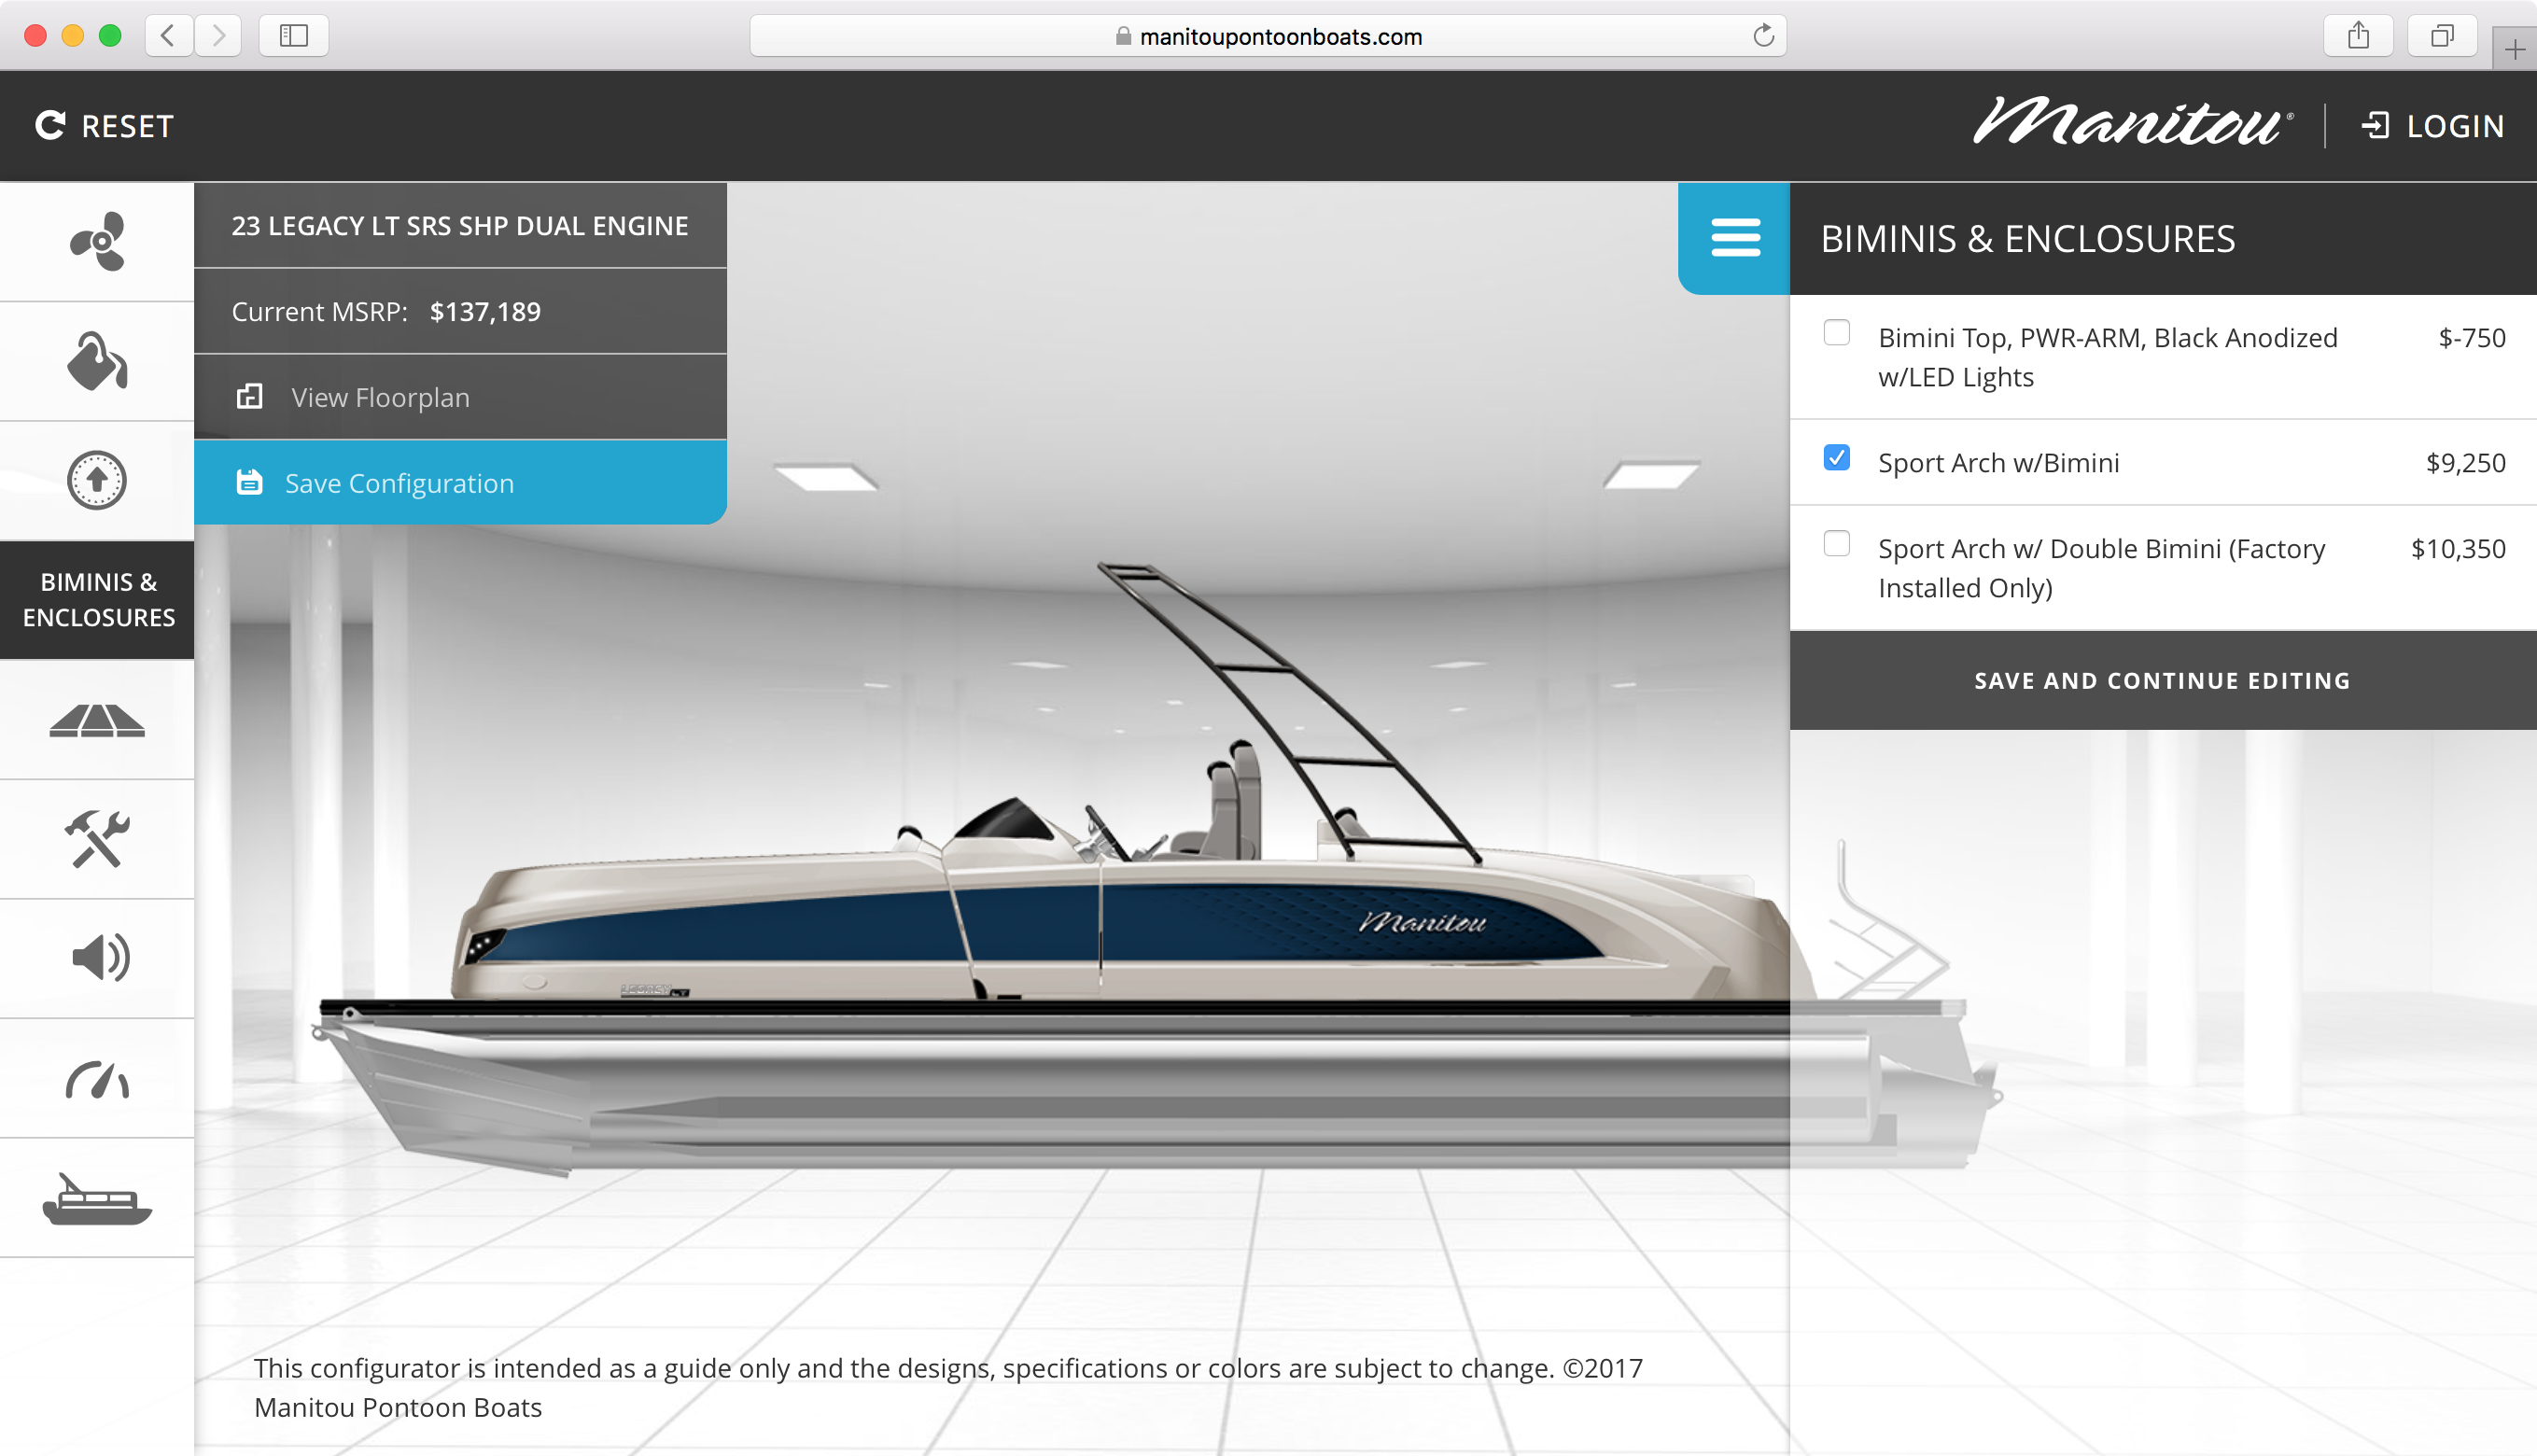The height and width of the screenshot is (1456, 2537).
Task: Click the manitoupontoonboats.com address bar
Action: point(1268,36)
